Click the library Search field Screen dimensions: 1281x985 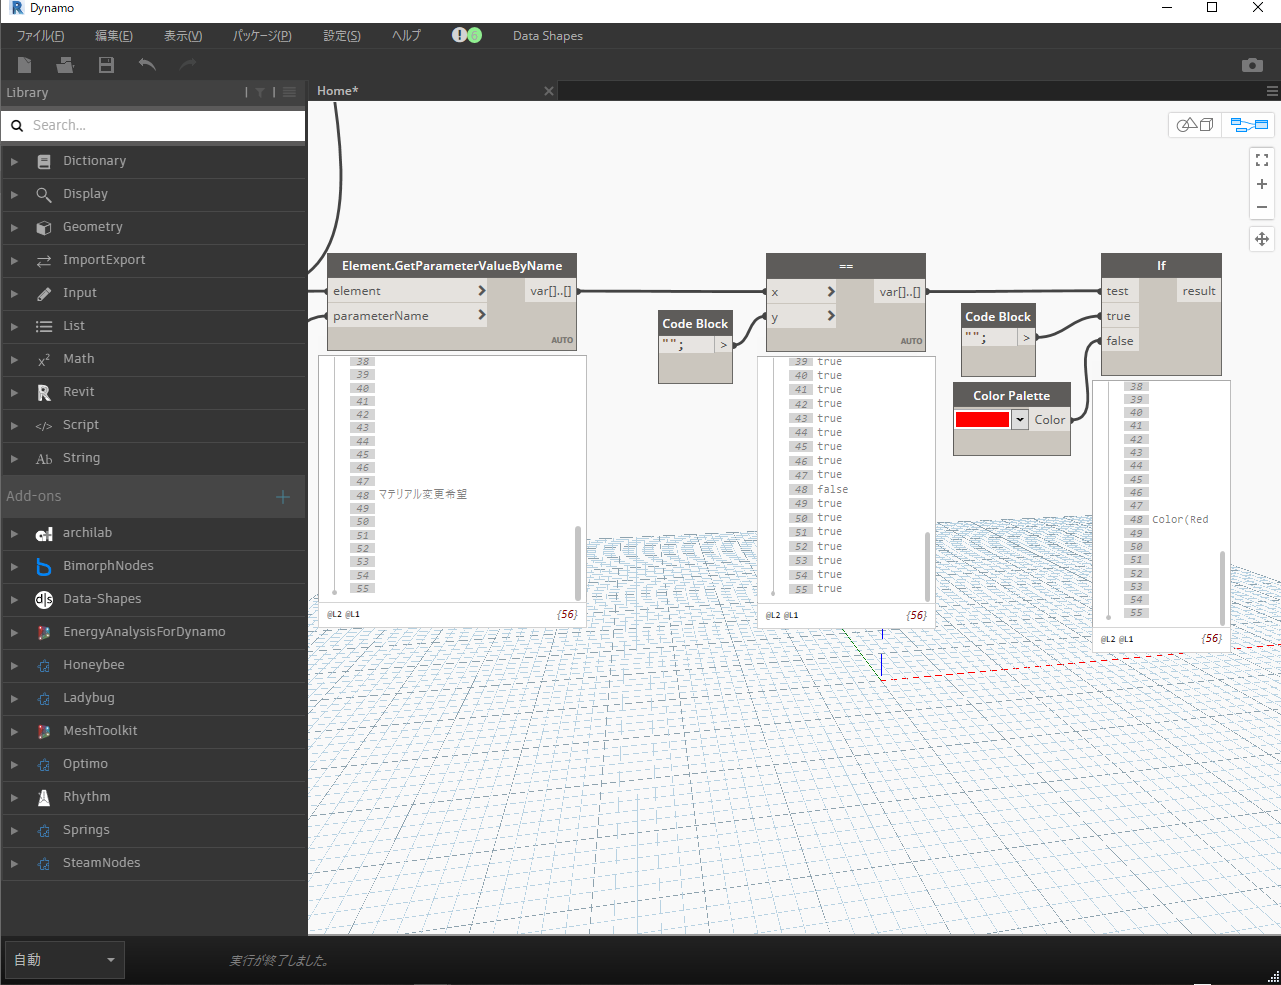(x=153, y=126)
